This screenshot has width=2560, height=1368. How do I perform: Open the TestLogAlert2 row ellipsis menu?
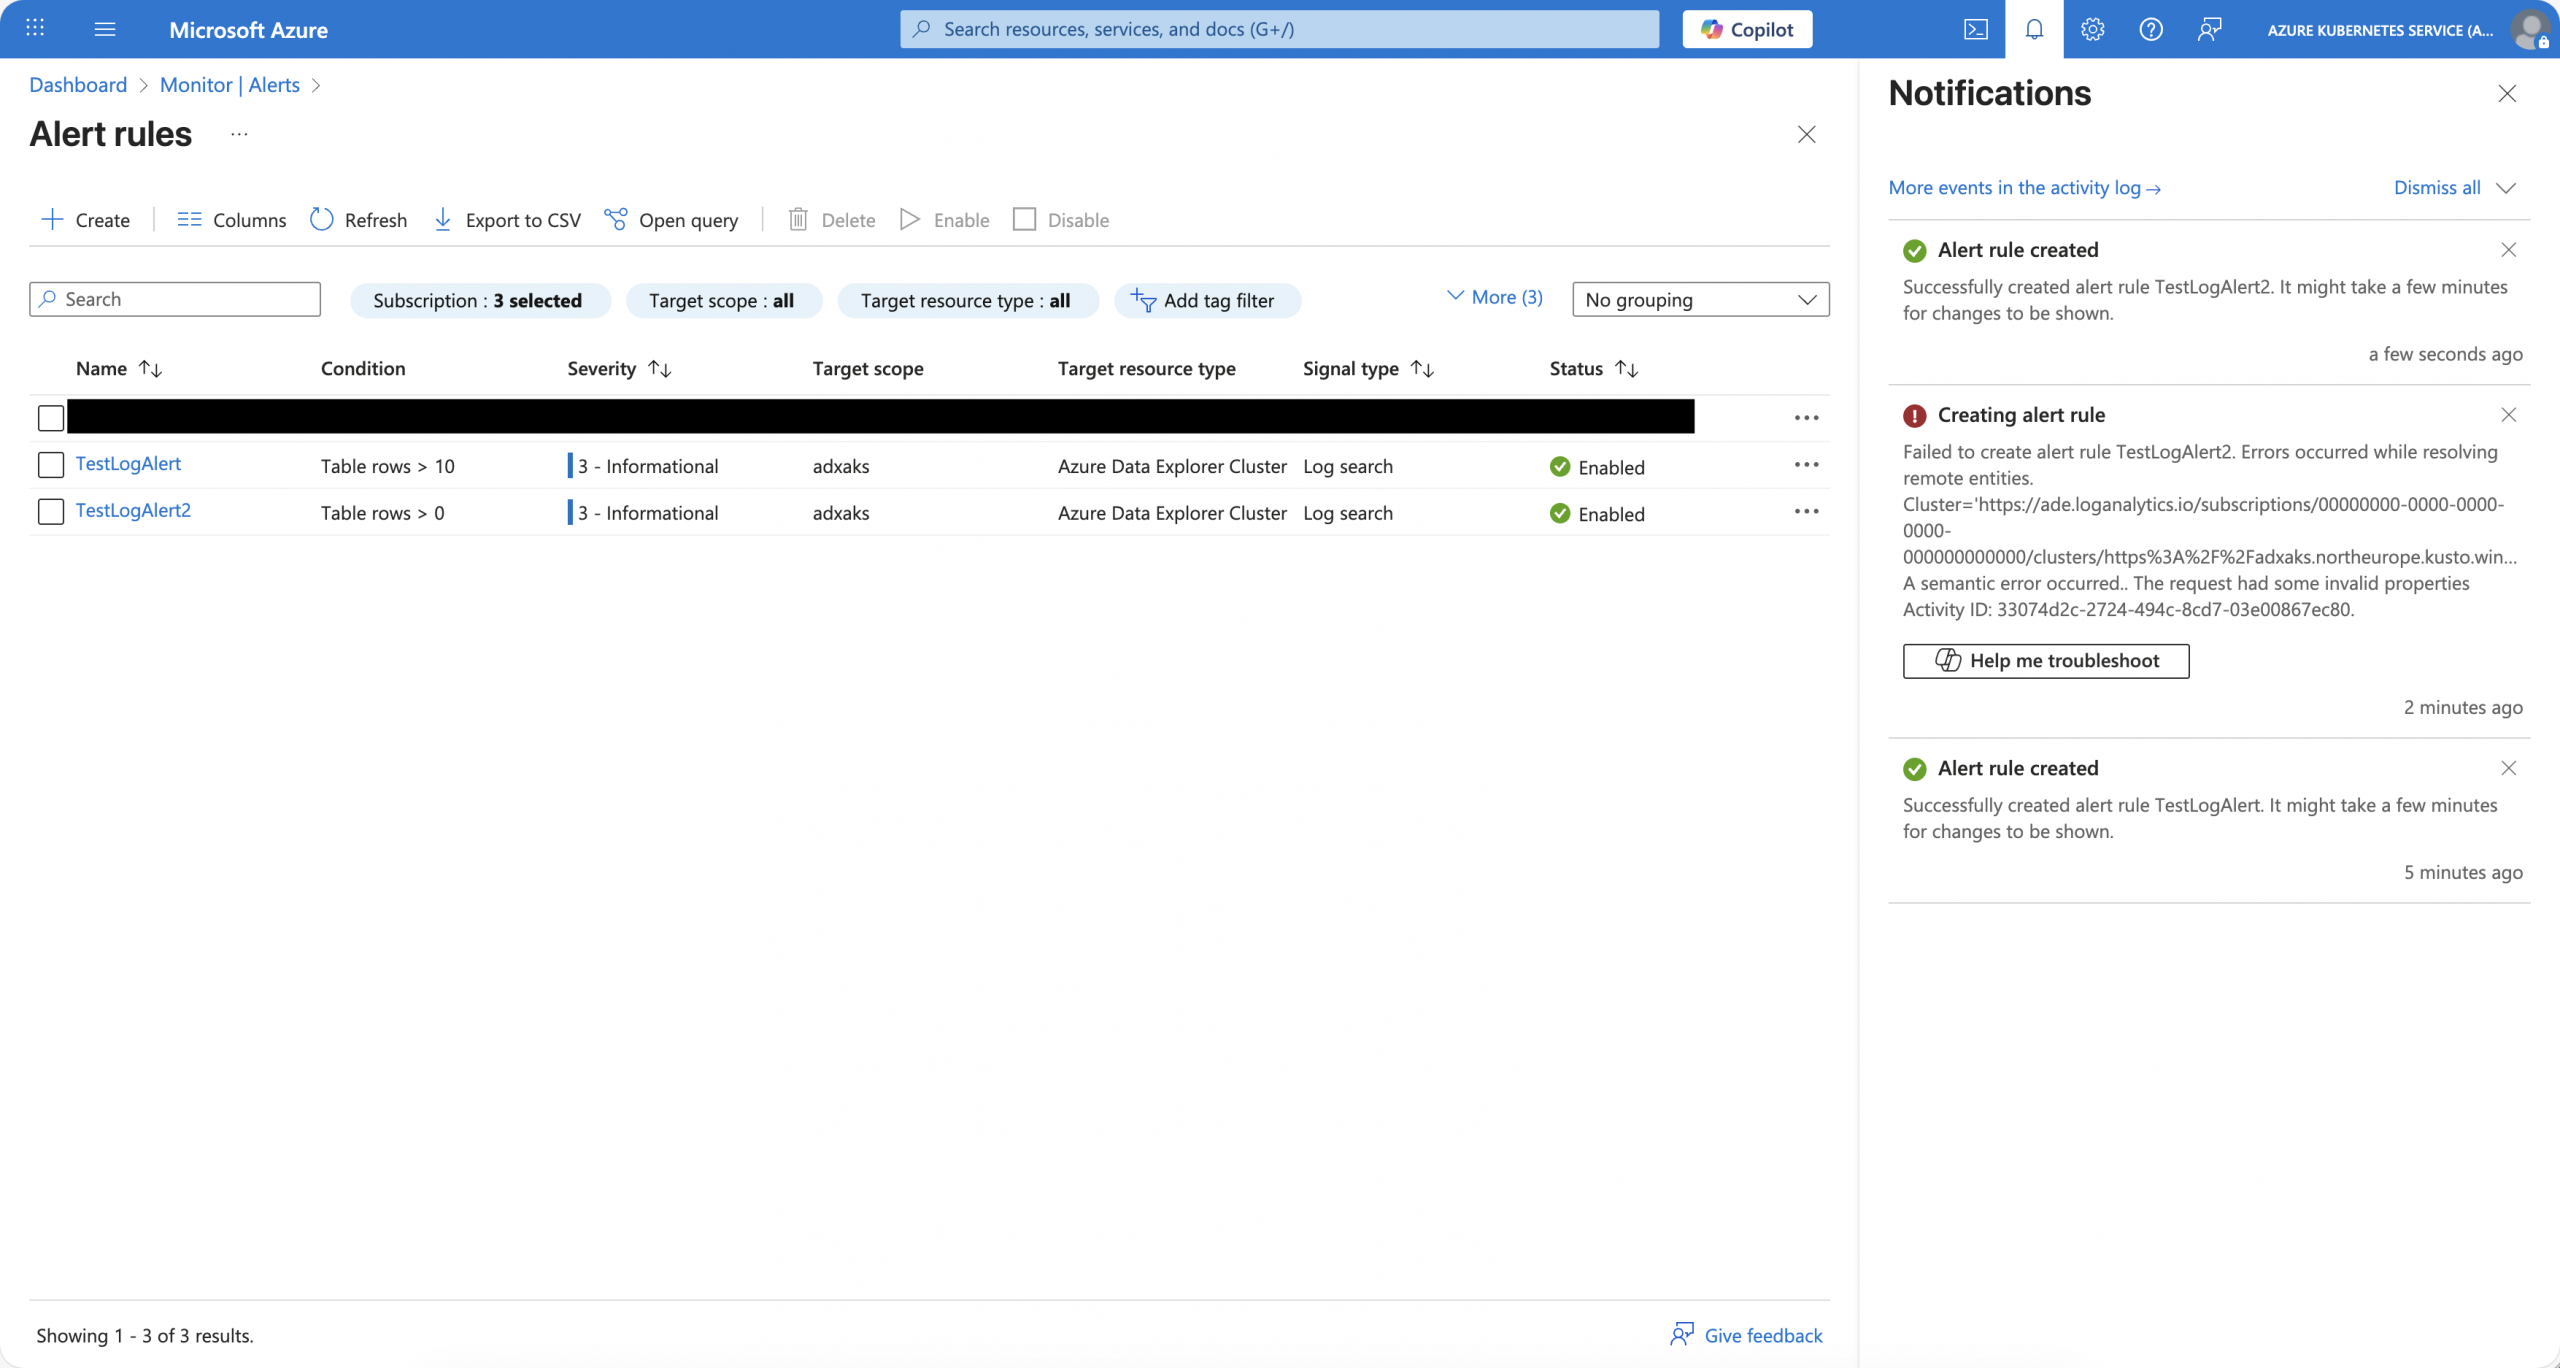1806,512
